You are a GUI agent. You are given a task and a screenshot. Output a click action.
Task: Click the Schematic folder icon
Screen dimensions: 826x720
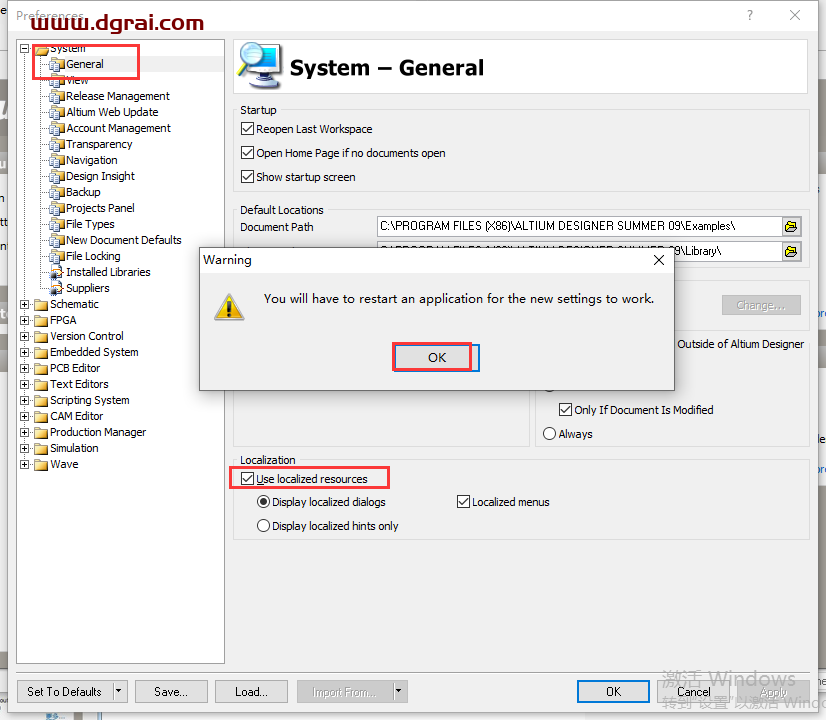click(41, 304)
